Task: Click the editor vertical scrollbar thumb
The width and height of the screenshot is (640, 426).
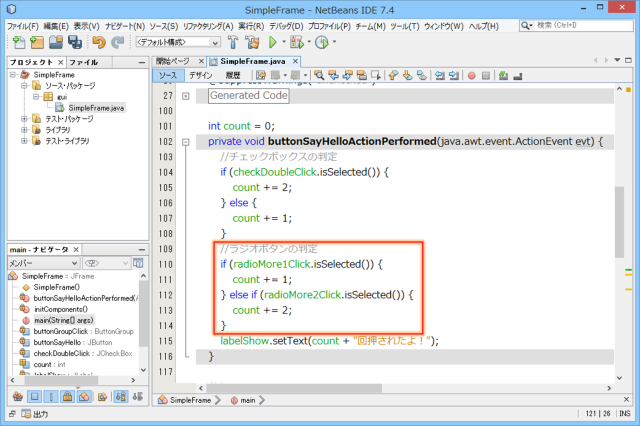Action: point(619,222)
